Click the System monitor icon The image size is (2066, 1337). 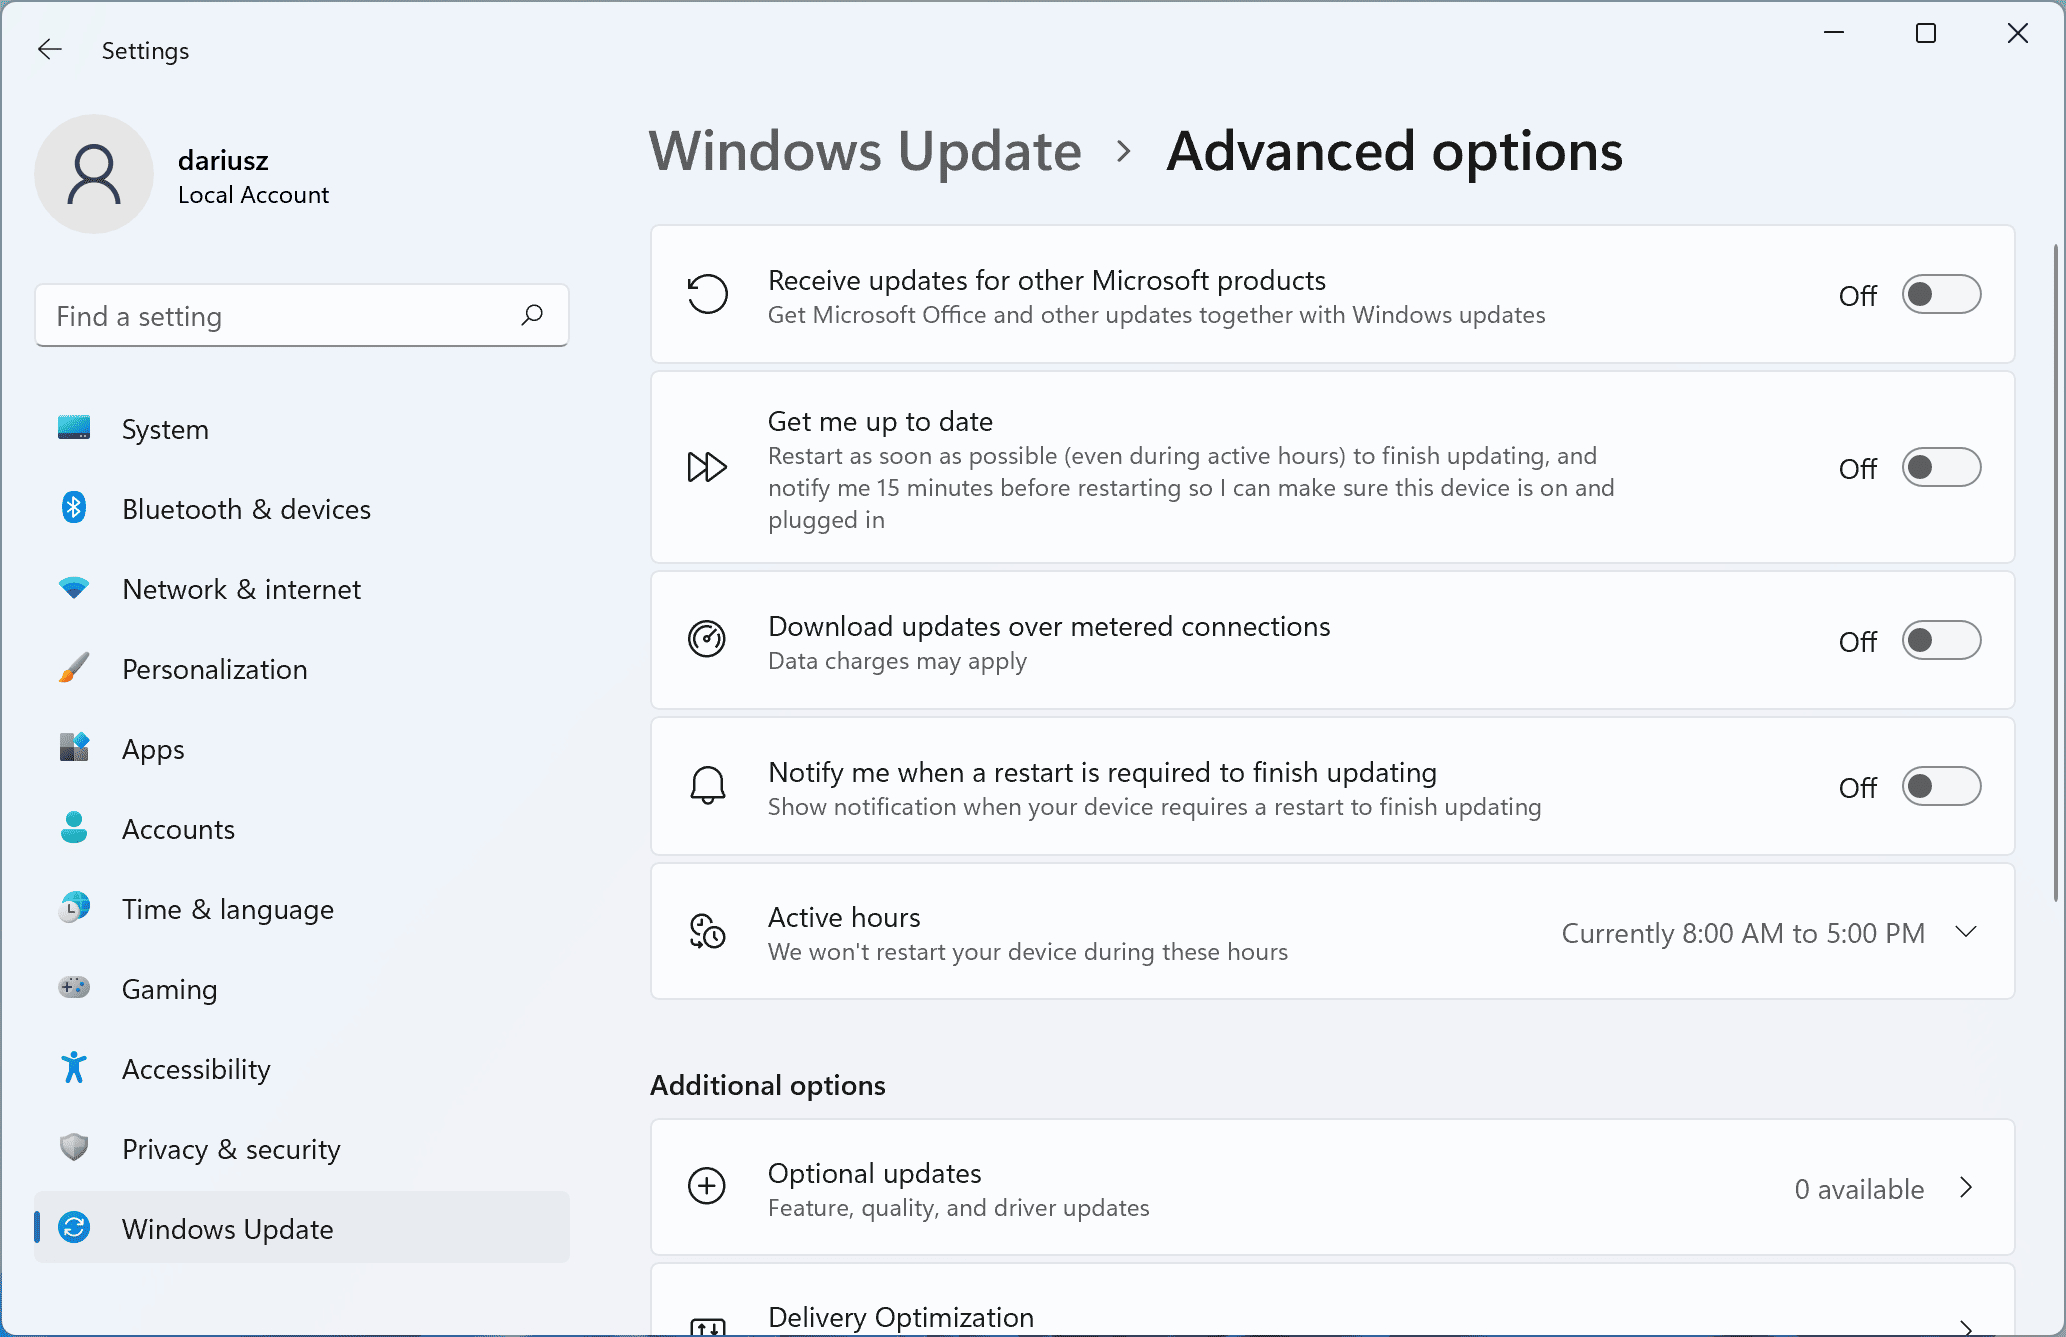74,428
